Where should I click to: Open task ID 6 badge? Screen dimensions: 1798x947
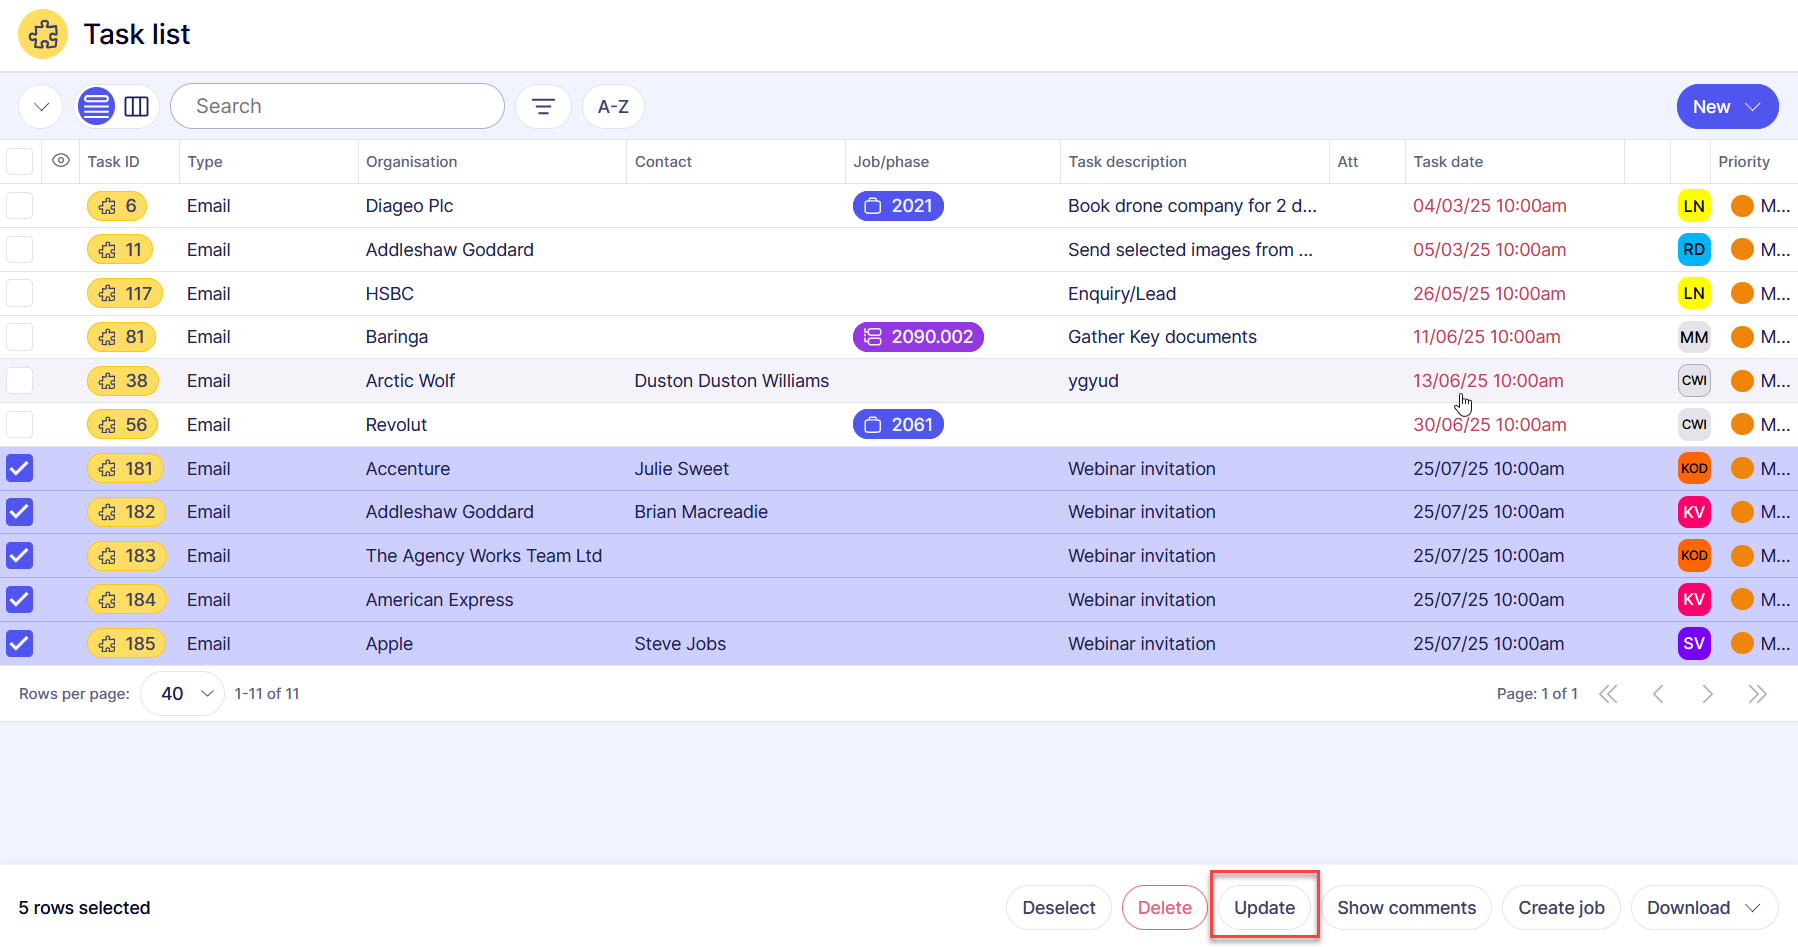(x=118, y=206)
